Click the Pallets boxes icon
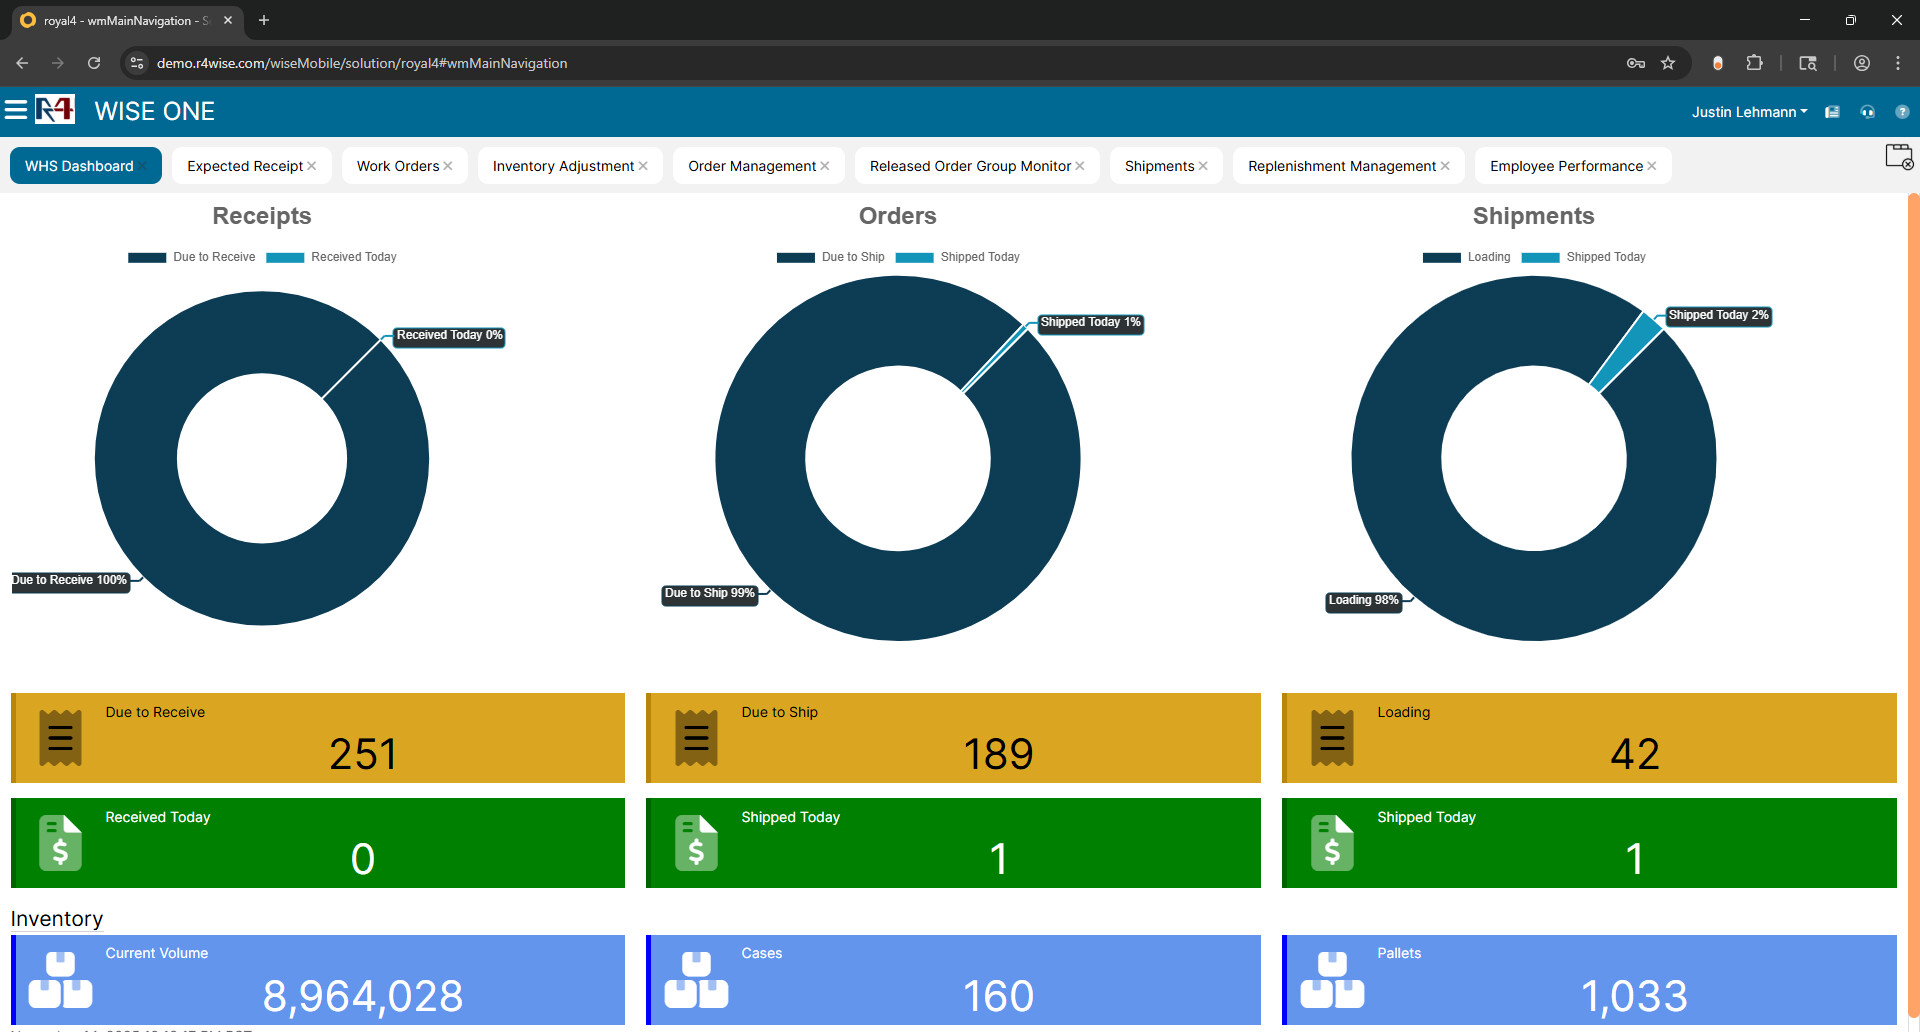 1332,980
